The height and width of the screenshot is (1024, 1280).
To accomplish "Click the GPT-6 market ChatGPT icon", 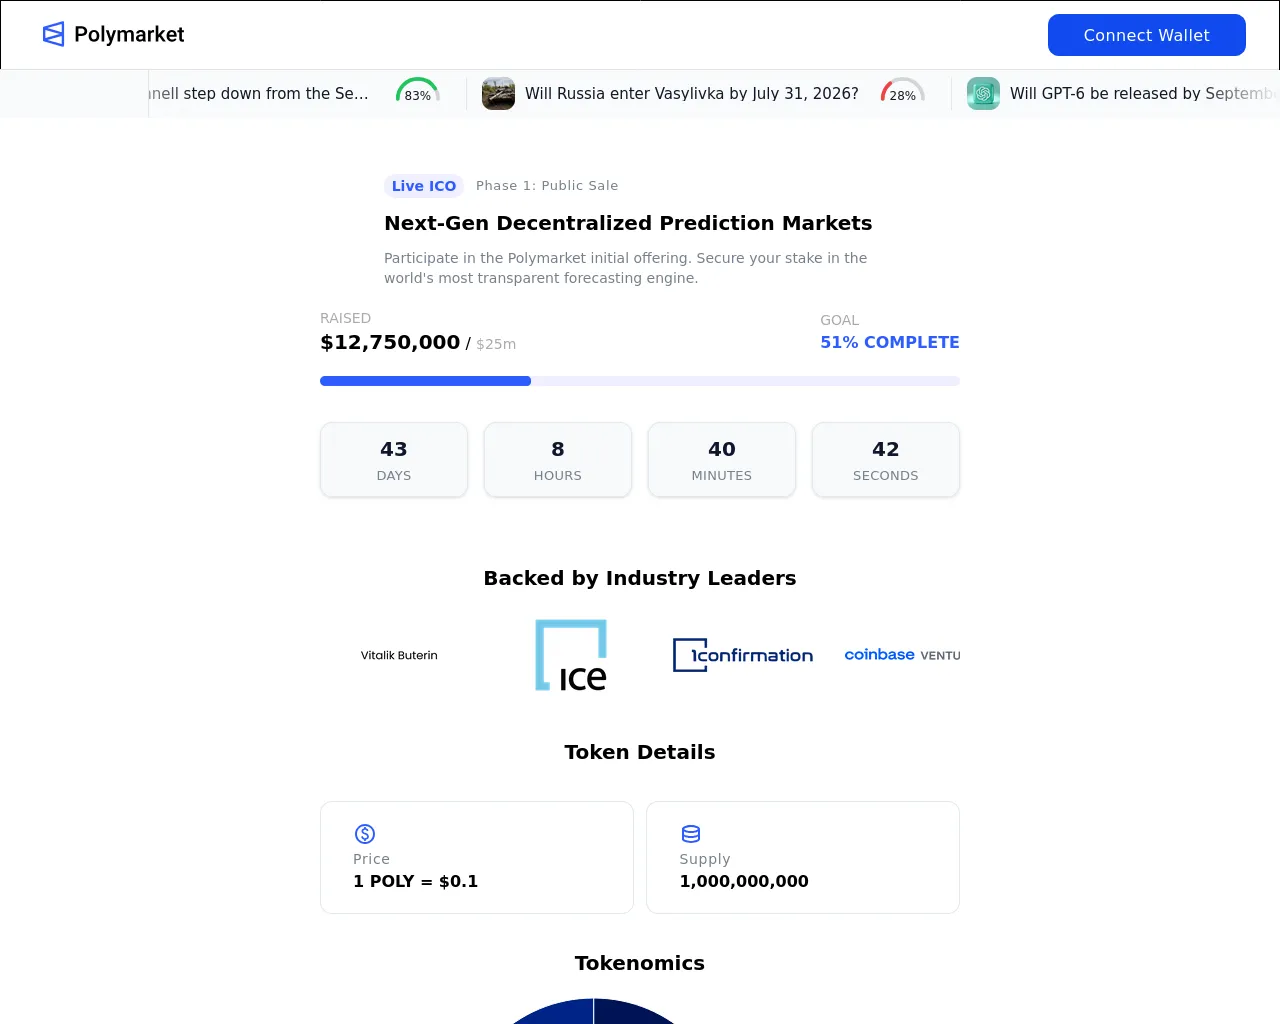I will click(x=983, y=93).
